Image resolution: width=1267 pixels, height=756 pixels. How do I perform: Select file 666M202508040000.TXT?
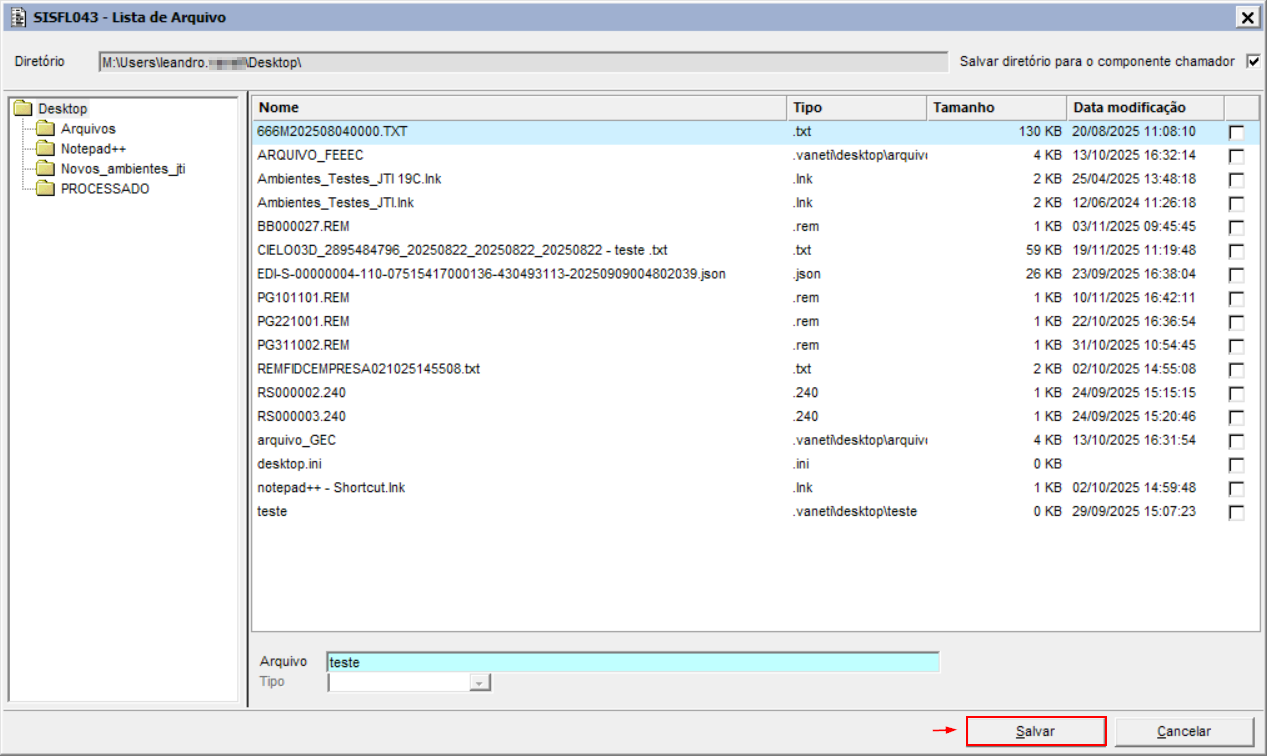(333, 131)
